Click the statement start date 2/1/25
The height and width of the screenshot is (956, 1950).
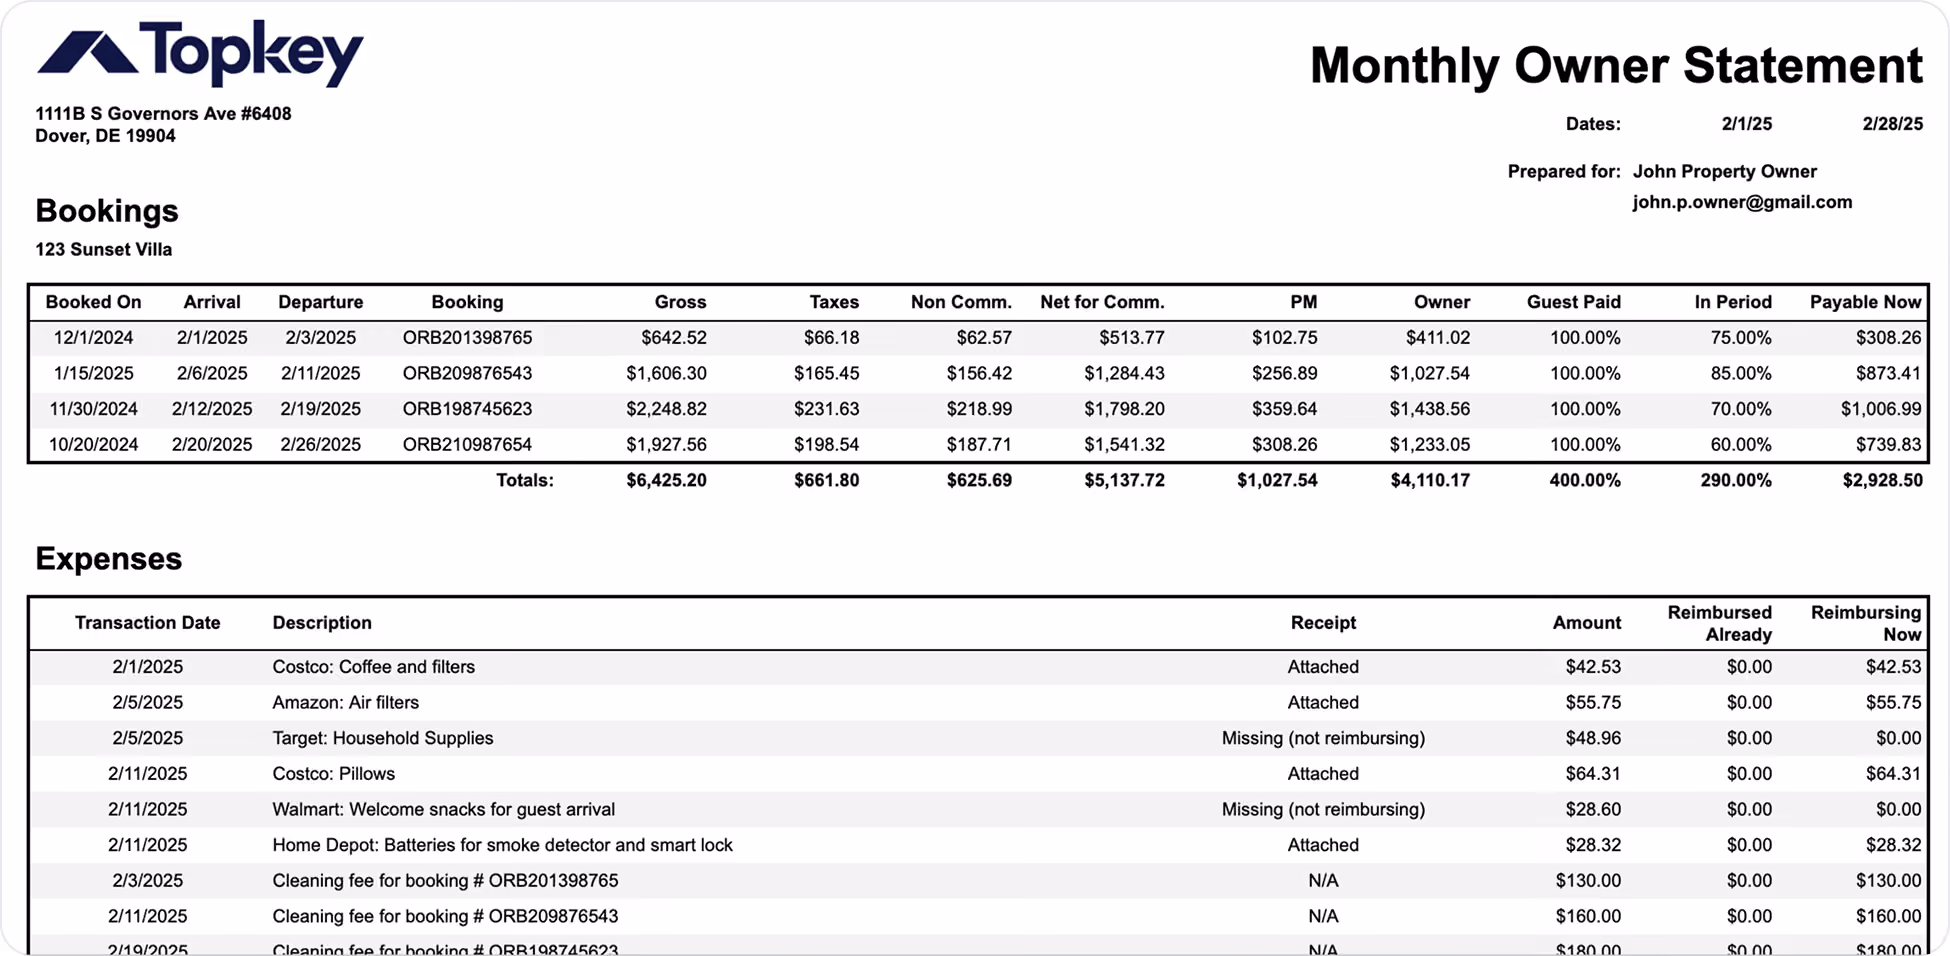click(1746, 124)
